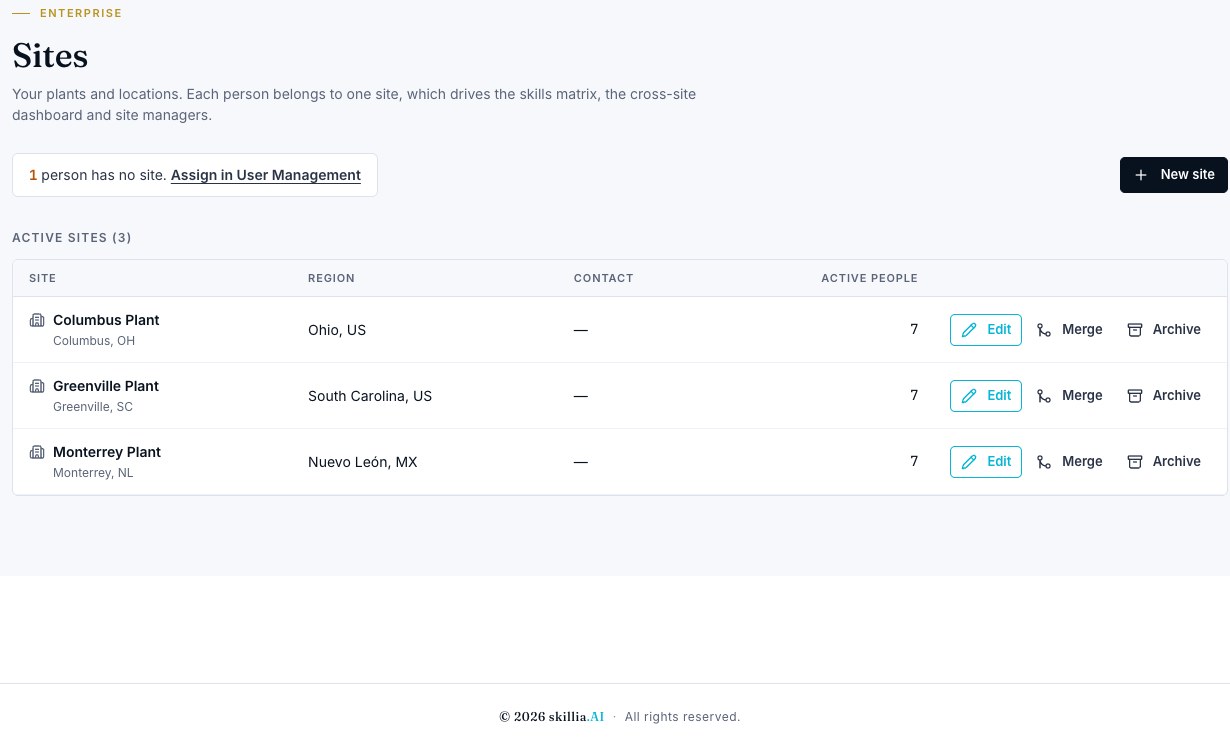Click the South Carolina, US region cell
Viewport: 1230px width, 750px height.
coord(370,396)
